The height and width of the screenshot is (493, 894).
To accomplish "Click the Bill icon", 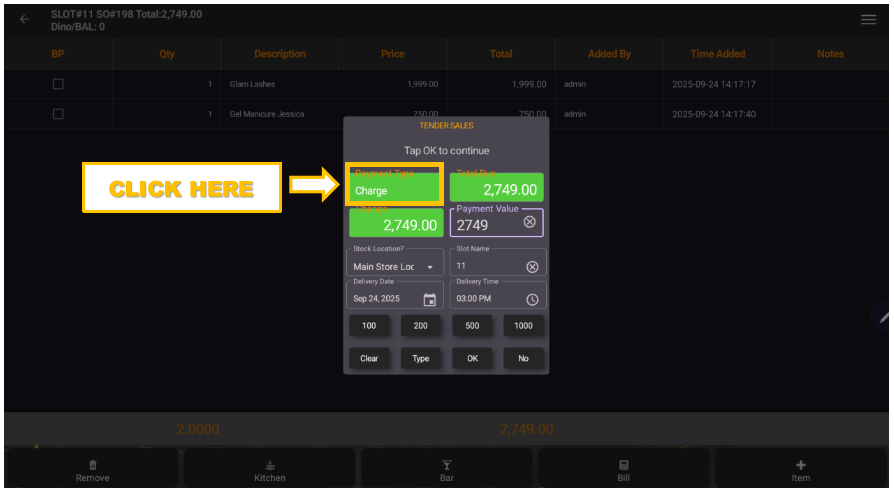I will 624,465.
